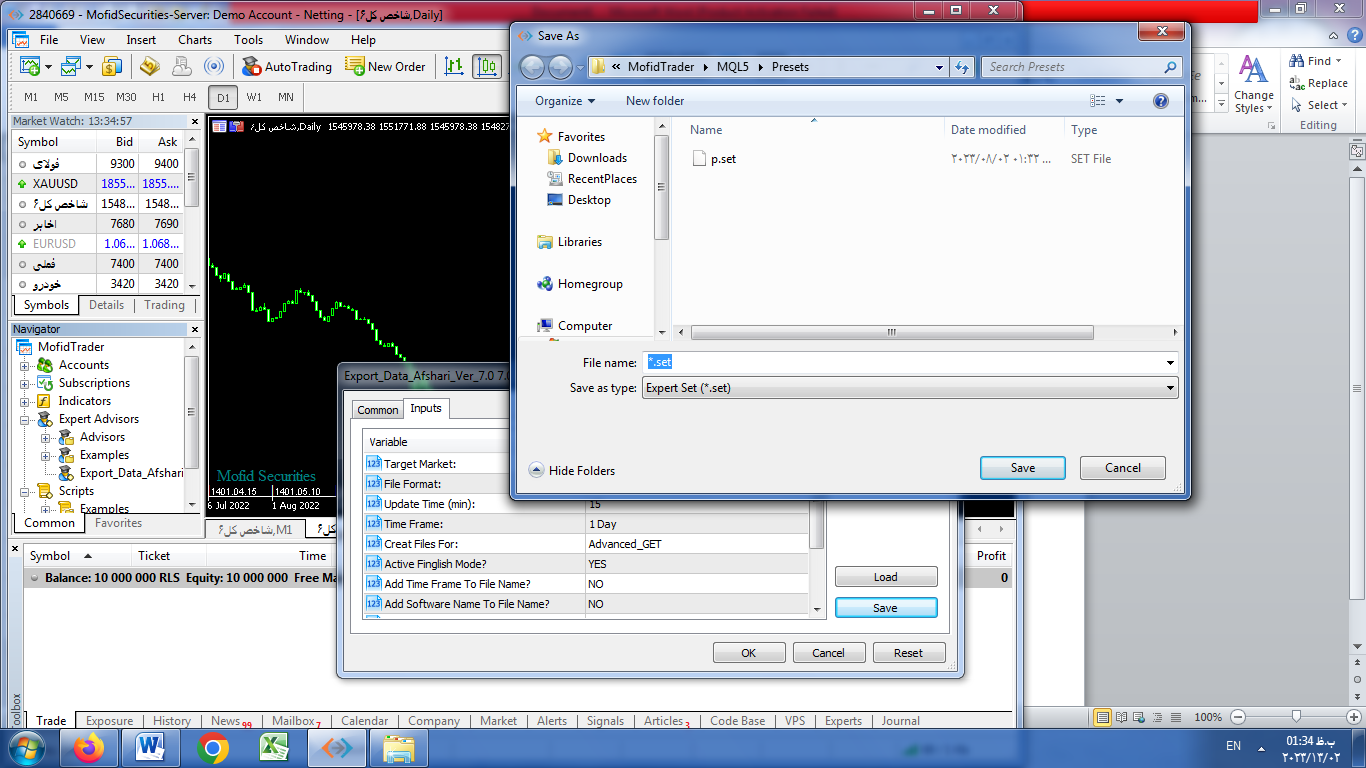Image resolution: width=1366 pixels, height=768 pixels.
Task: Select the M1 timeframe
Action: point(31,97)
